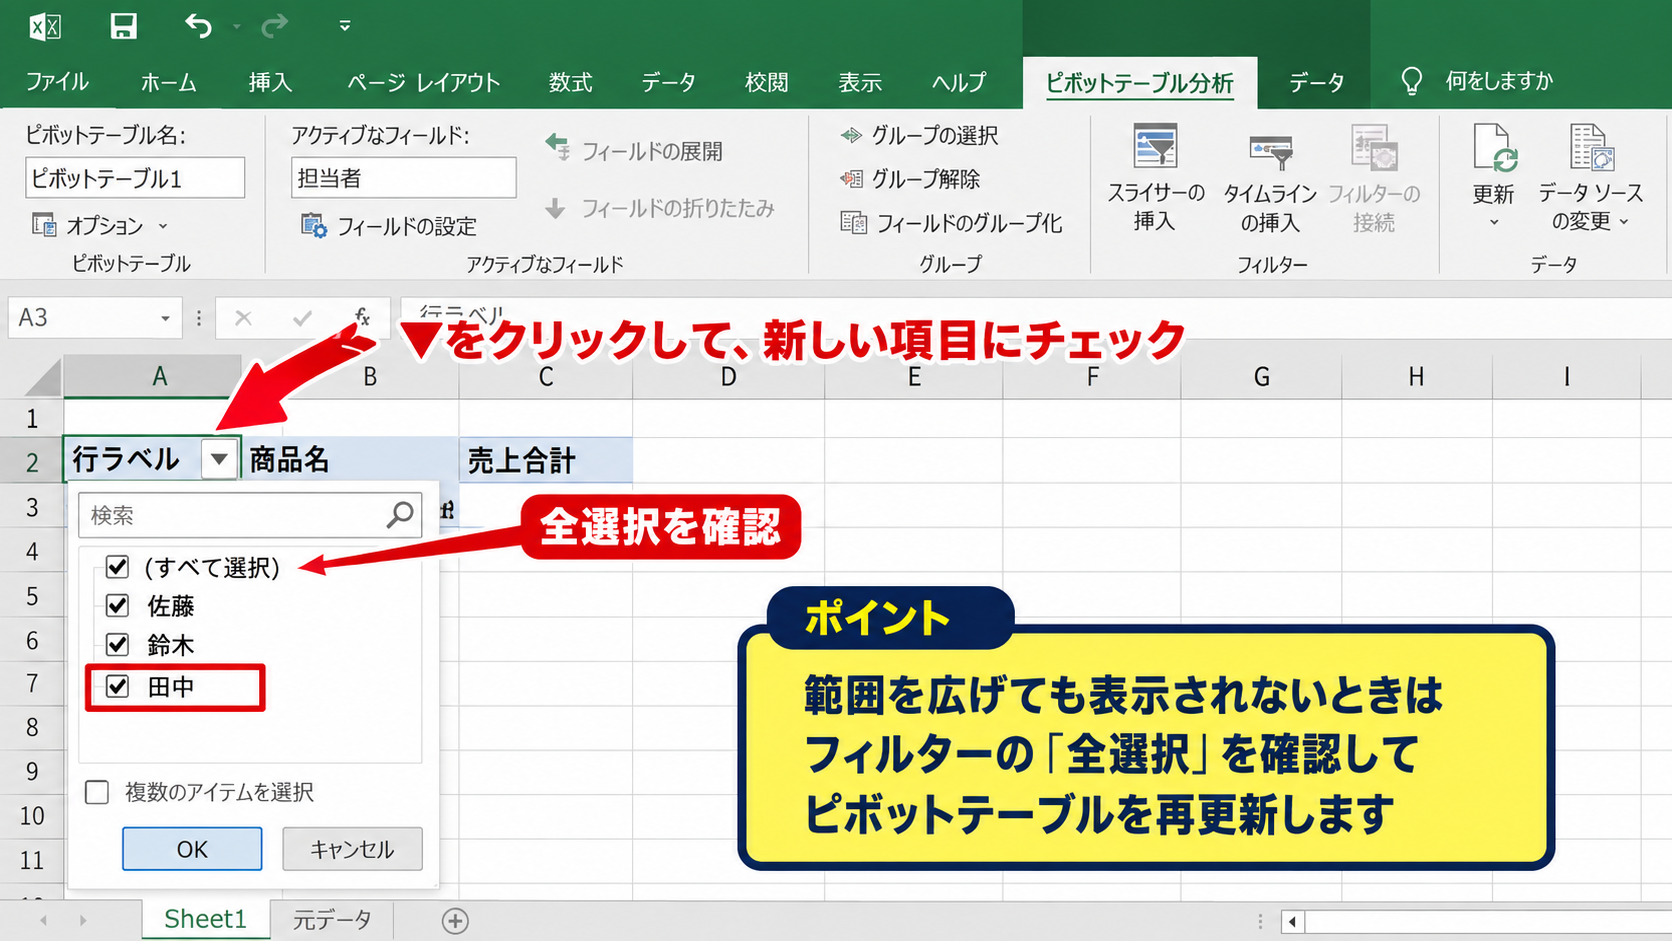Switch to the 元データ sheet tab

click(332, 920)
